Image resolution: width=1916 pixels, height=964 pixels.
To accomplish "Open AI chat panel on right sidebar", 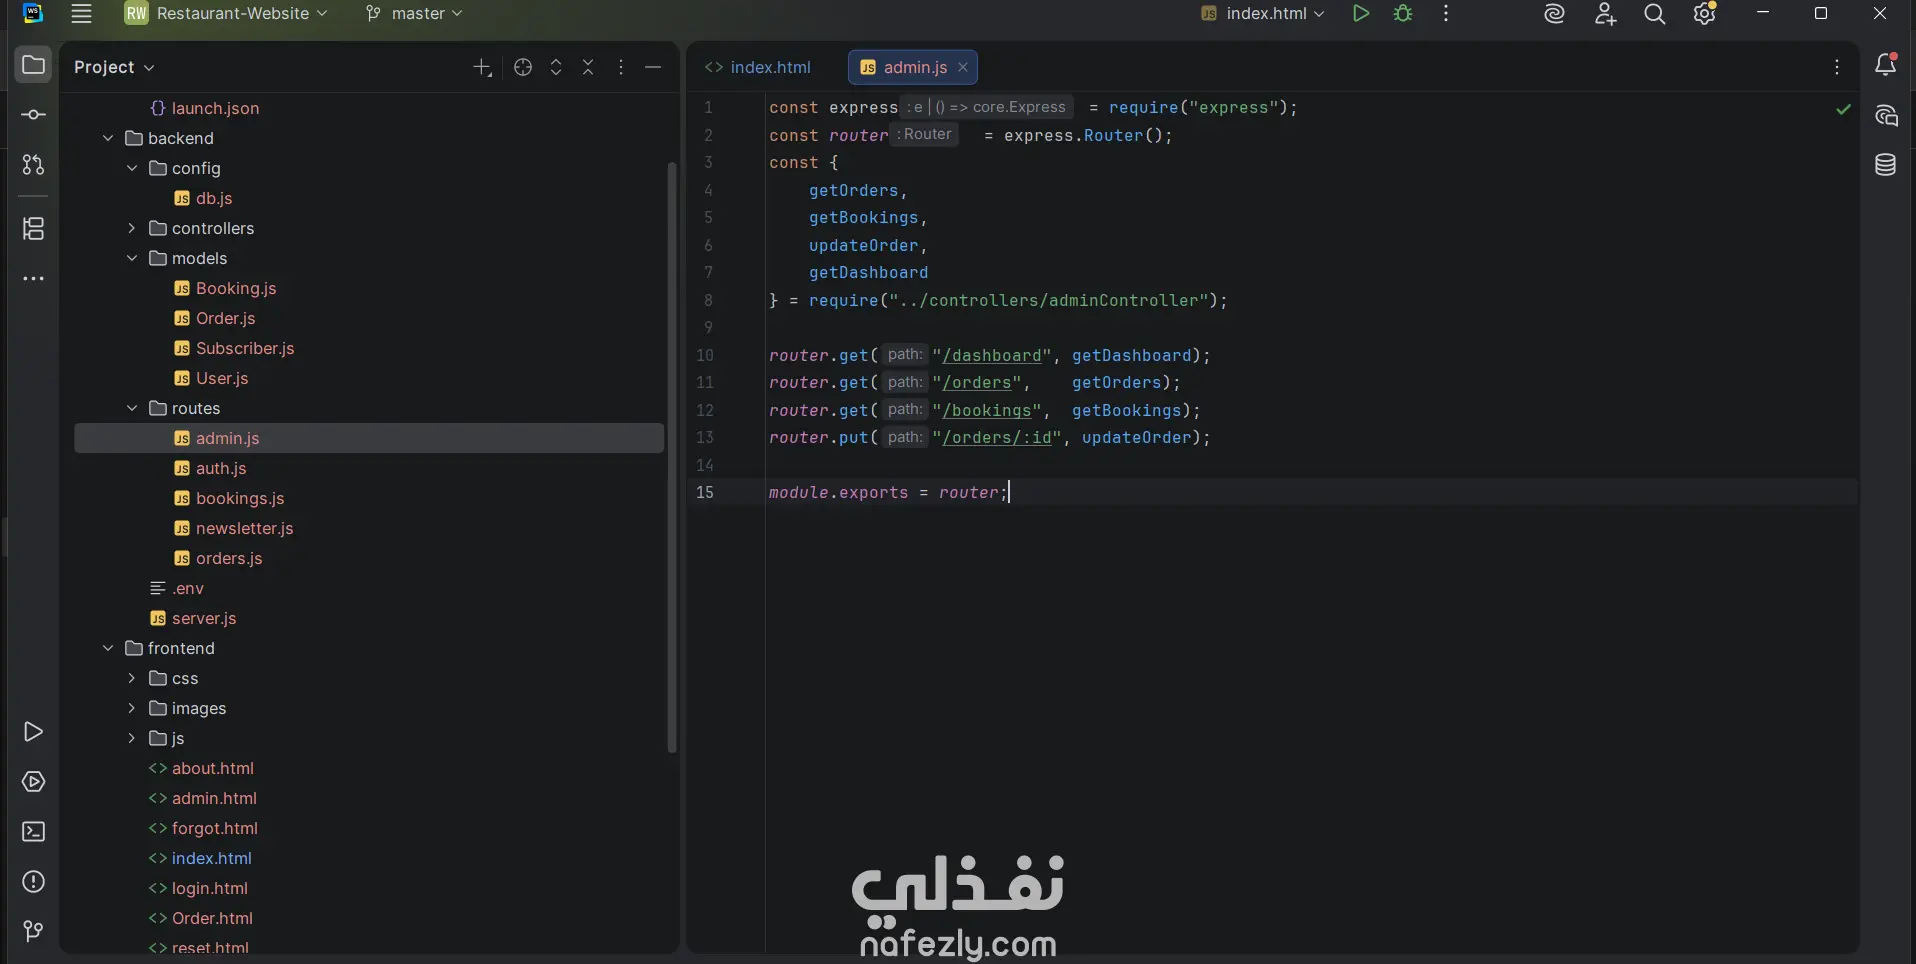I will click(x=1886, y=116).
